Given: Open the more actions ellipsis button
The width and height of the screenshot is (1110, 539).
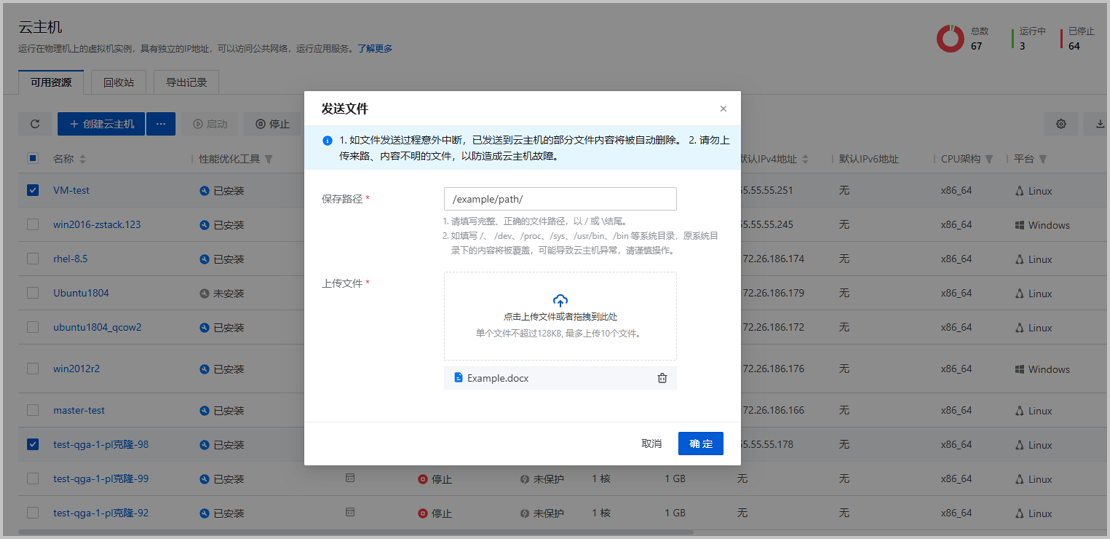Looking at the screenshot, I should tap(161, 124).
